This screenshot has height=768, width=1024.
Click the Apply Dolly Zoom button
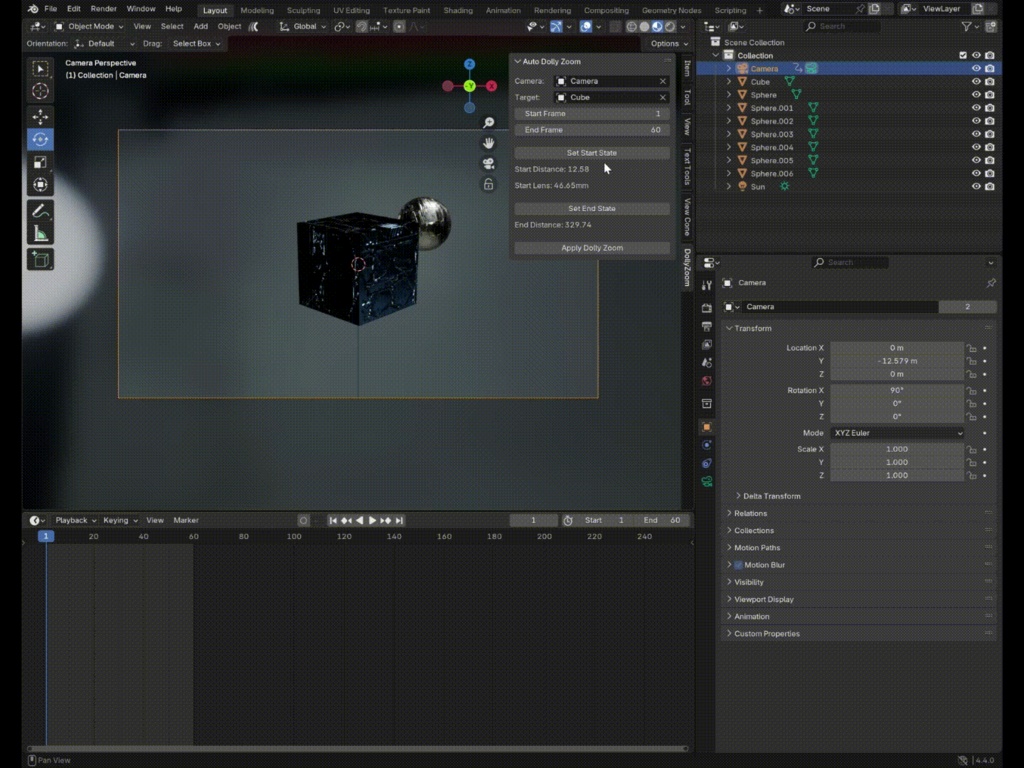[x=590, y=247]
